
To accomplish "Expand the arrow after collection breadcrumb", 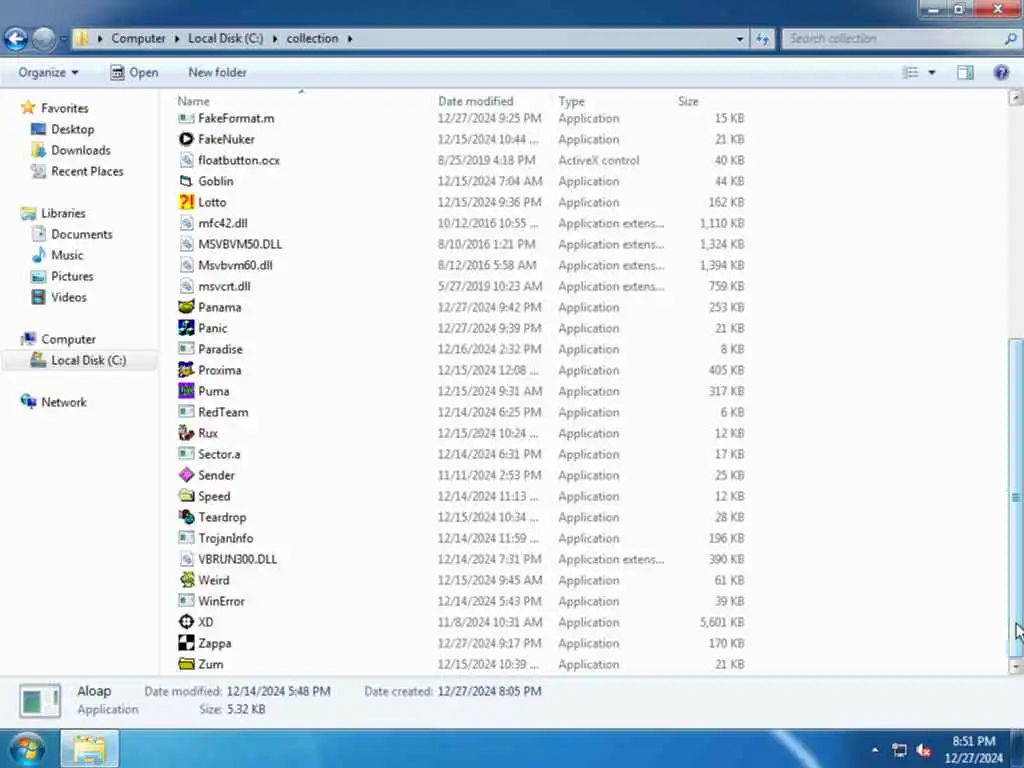I will click(x=350, y=39).
